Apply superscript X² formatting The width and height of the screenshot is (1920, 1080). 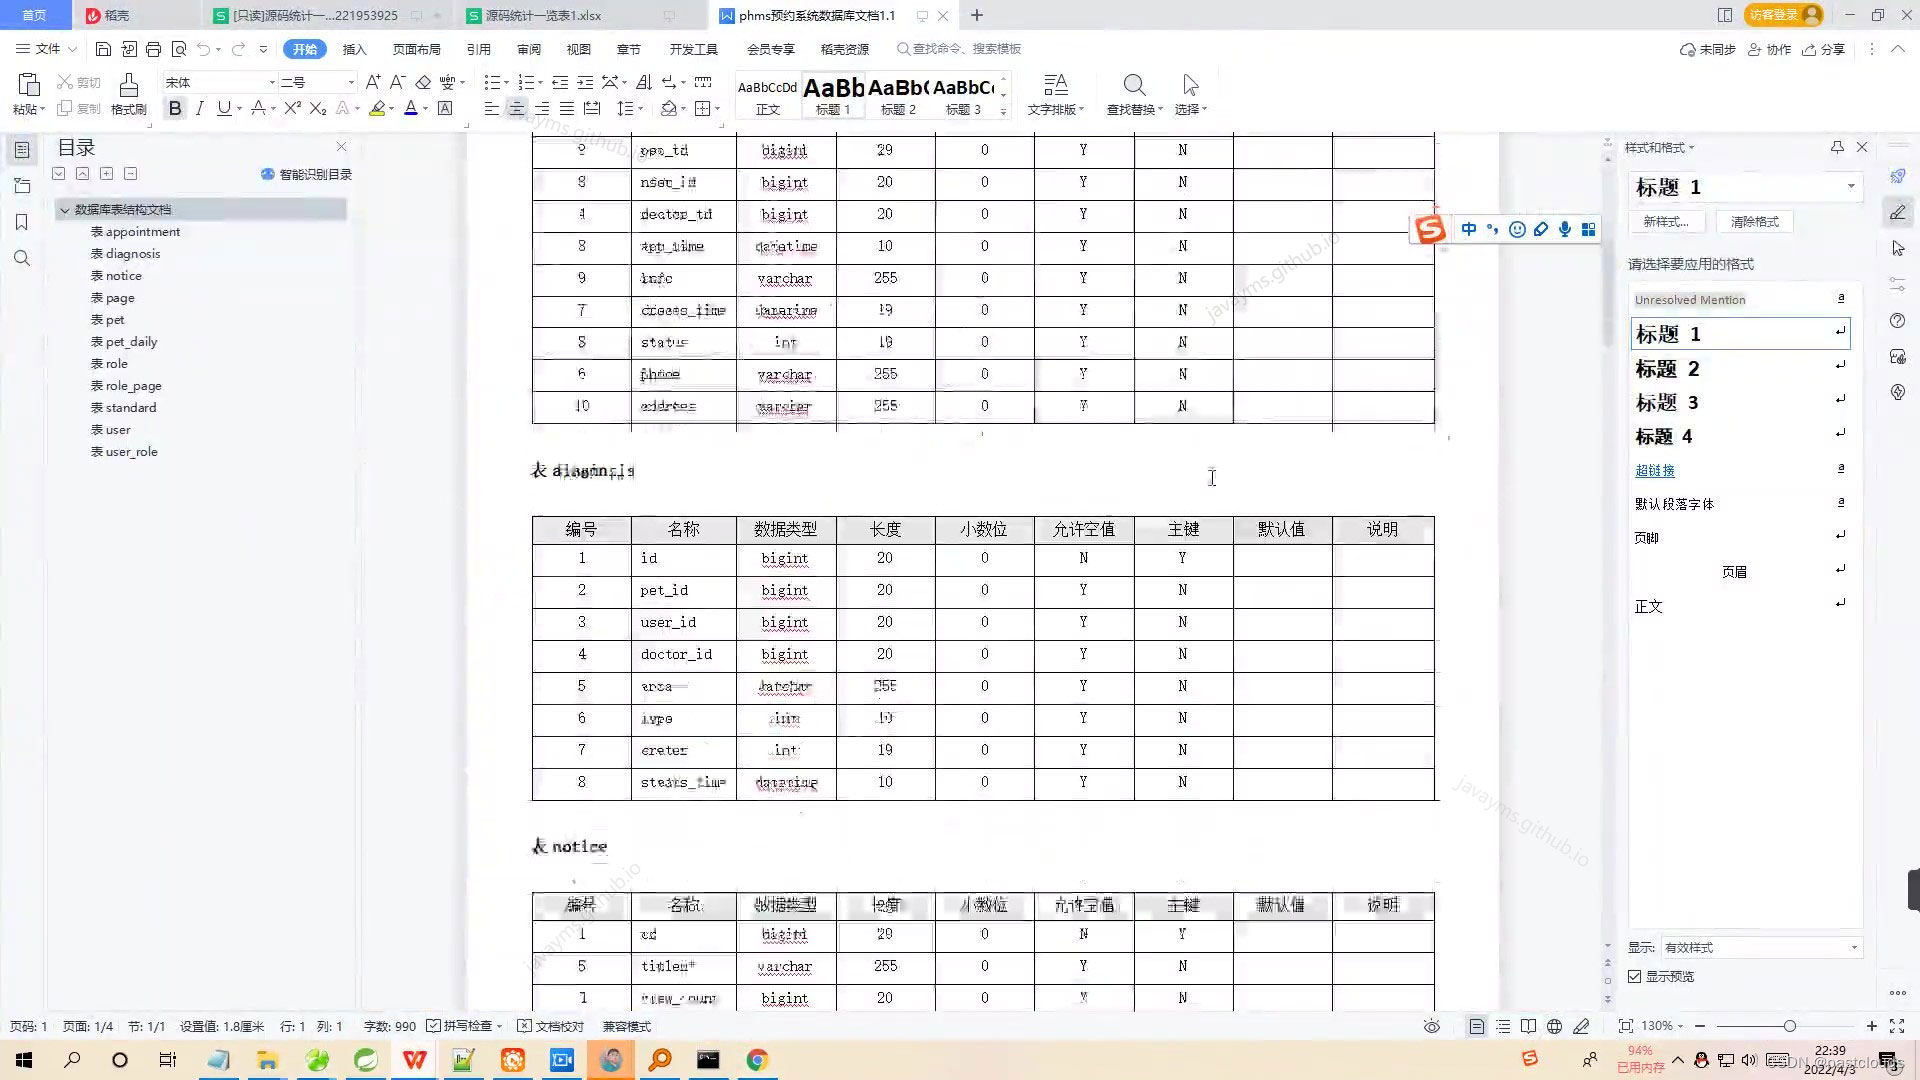(x=290, y=108)
